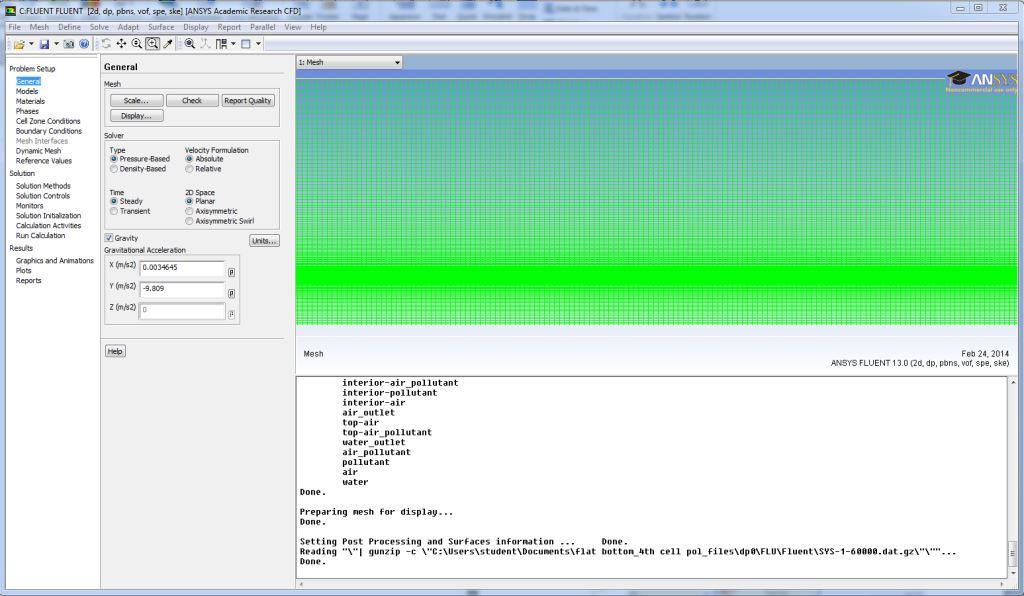Click the Check mesh button
This screenshot has height=596, width=1024.
192,101
